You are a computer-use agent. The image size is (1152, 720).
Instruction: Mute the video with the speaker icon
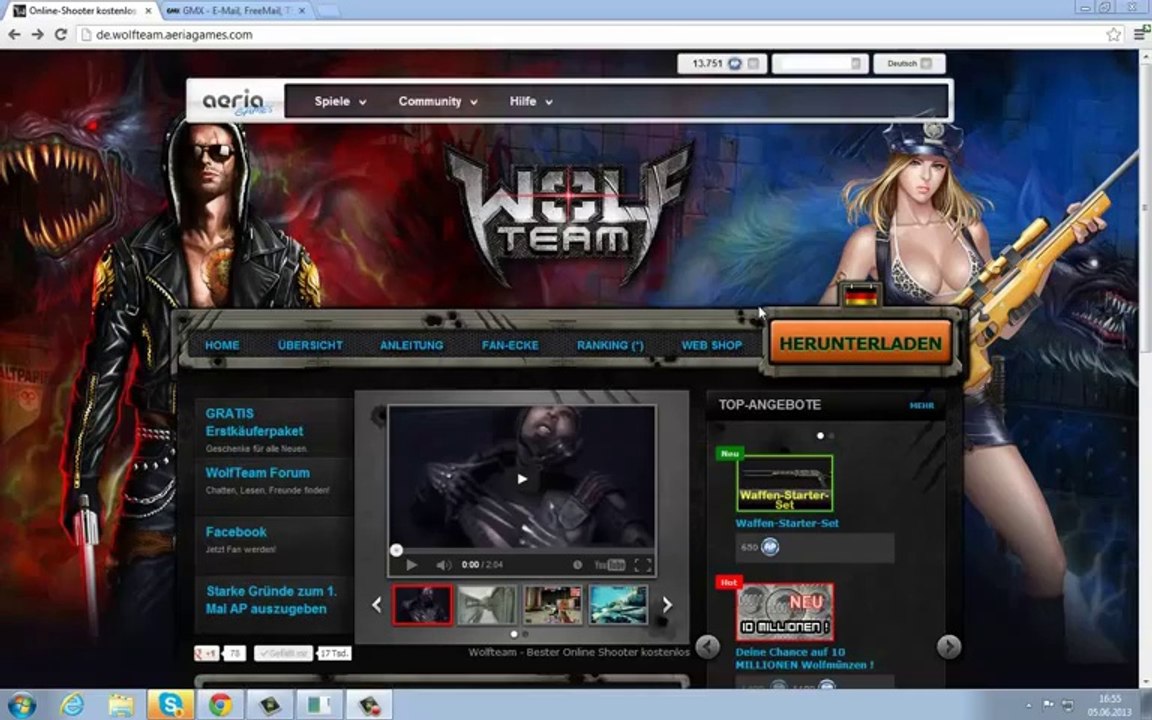click(x=443, y=564)
